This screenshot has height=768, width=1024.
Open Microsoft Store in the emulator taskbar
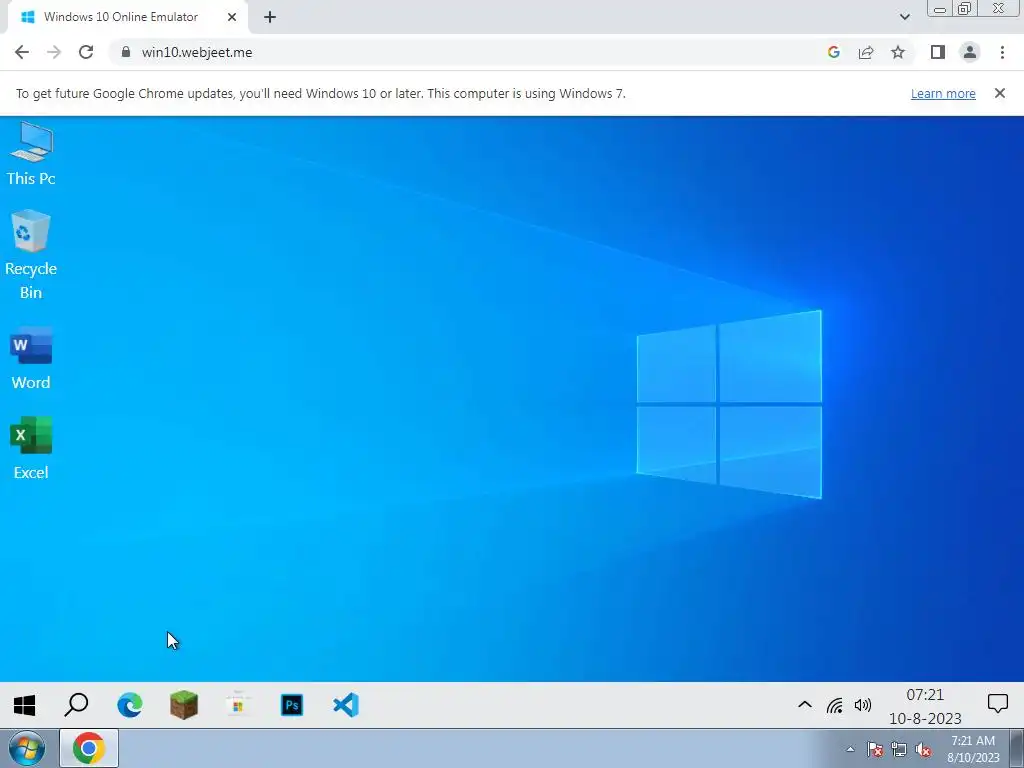coord(238,705)
